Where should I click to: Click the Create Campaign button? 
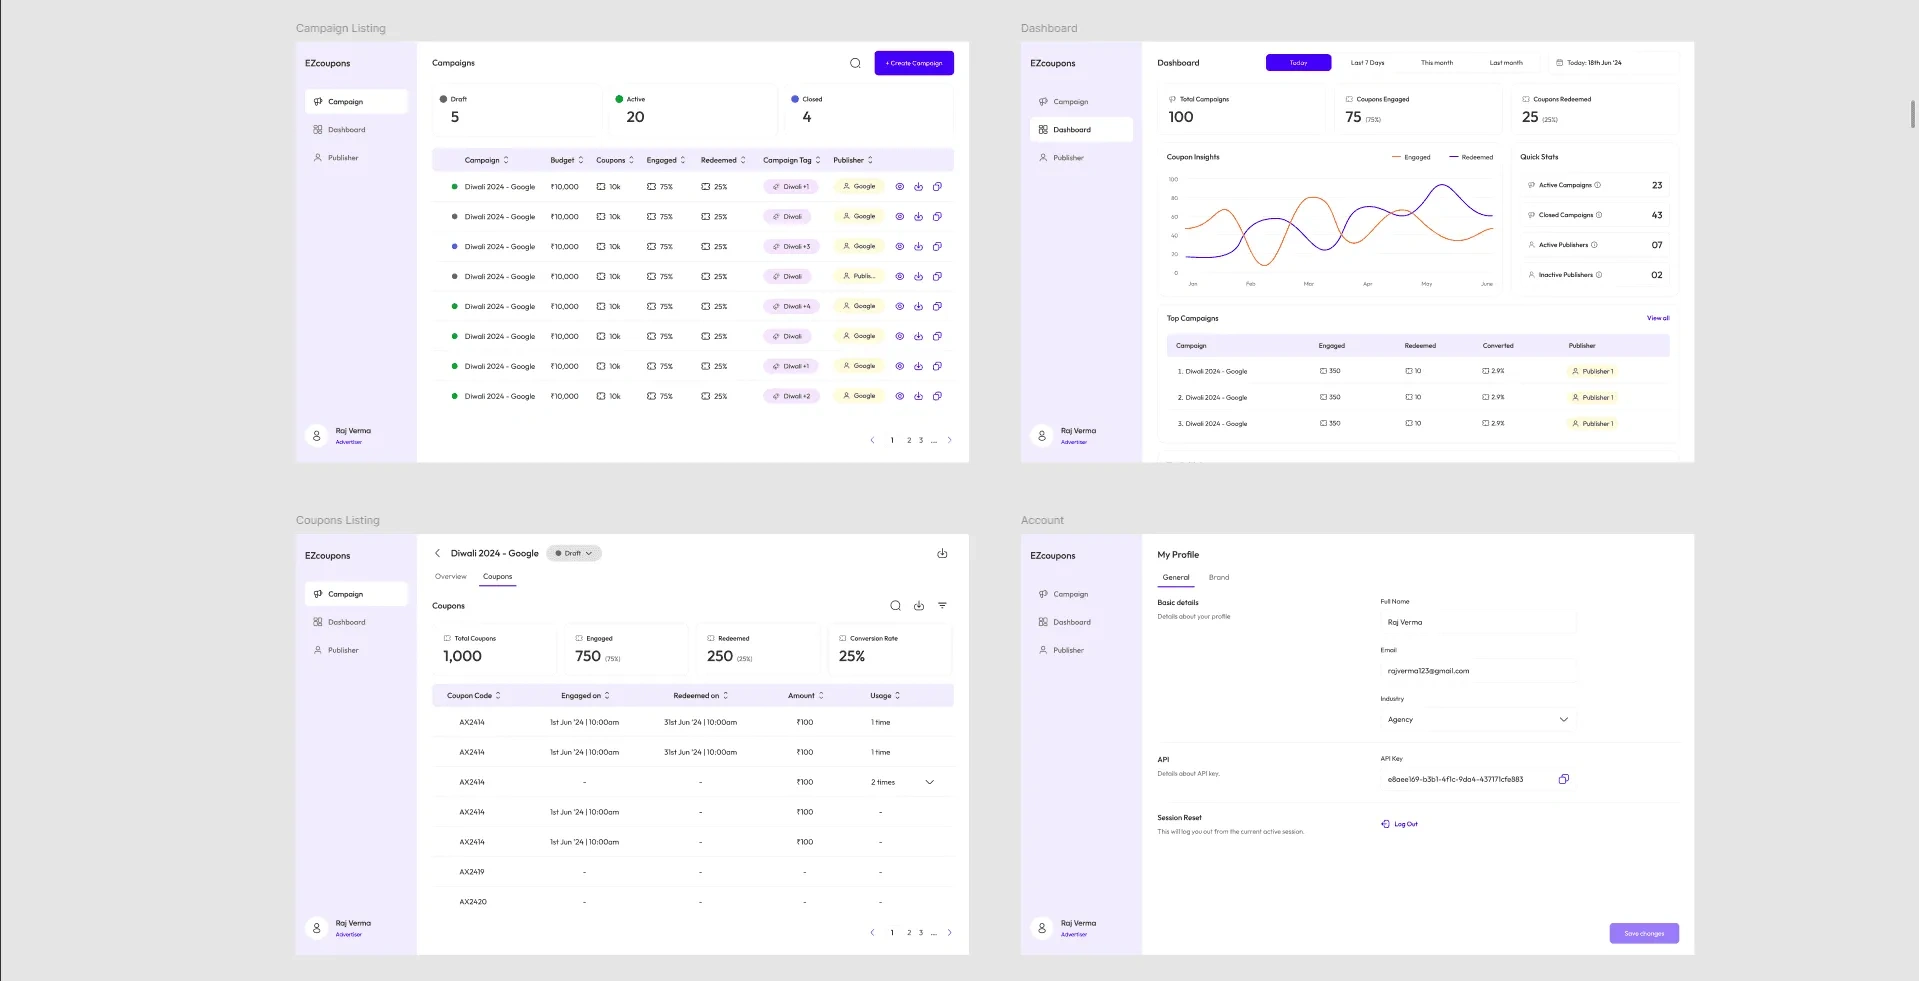point(914,63)
